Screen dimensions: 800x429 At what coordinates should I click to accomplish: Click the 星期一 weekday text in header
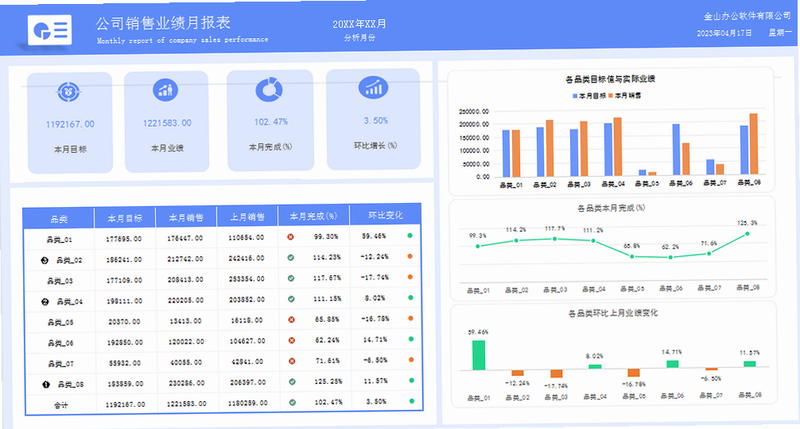780,32
